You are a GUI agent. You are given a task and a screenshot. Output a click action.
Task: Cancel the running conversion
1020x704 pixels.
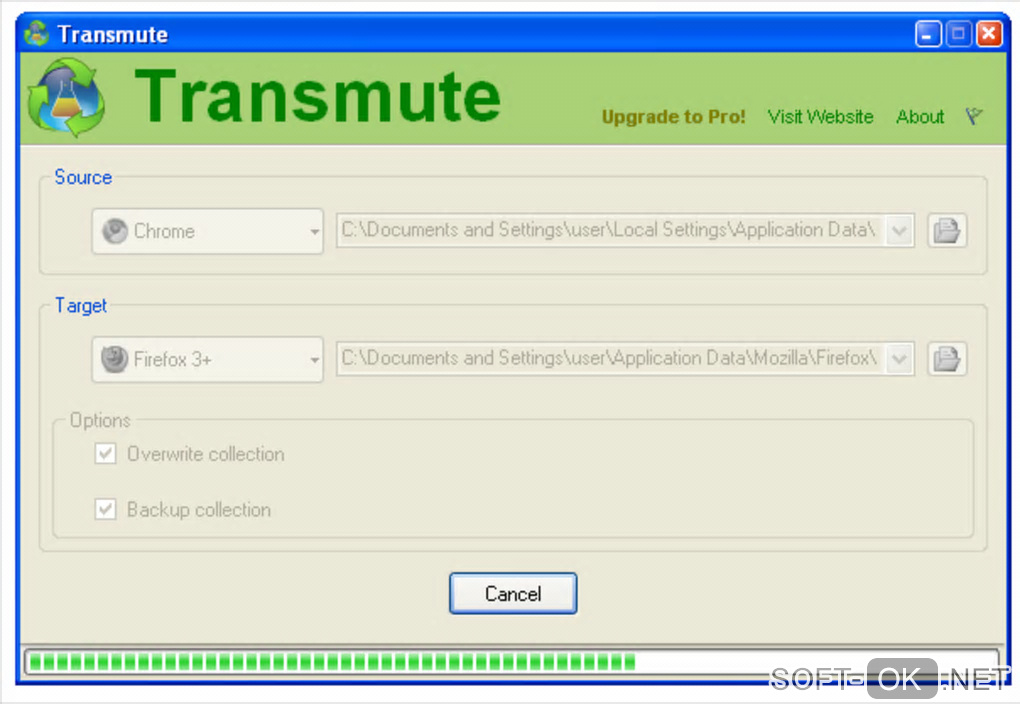(x=513, y=593)
